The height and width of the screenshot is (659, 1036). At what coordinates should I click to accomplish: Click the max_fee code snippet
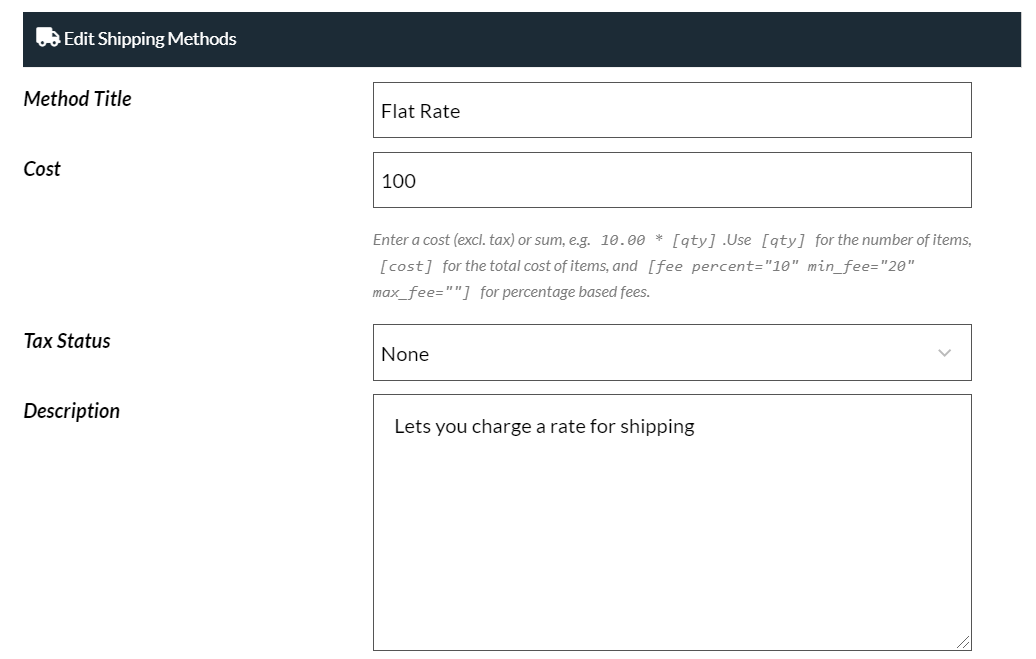click(421, 293)
